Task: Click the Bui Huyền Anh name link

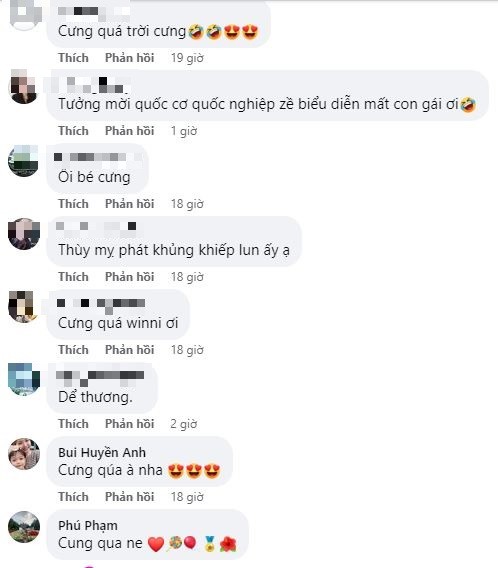Action: coord(102,452)
